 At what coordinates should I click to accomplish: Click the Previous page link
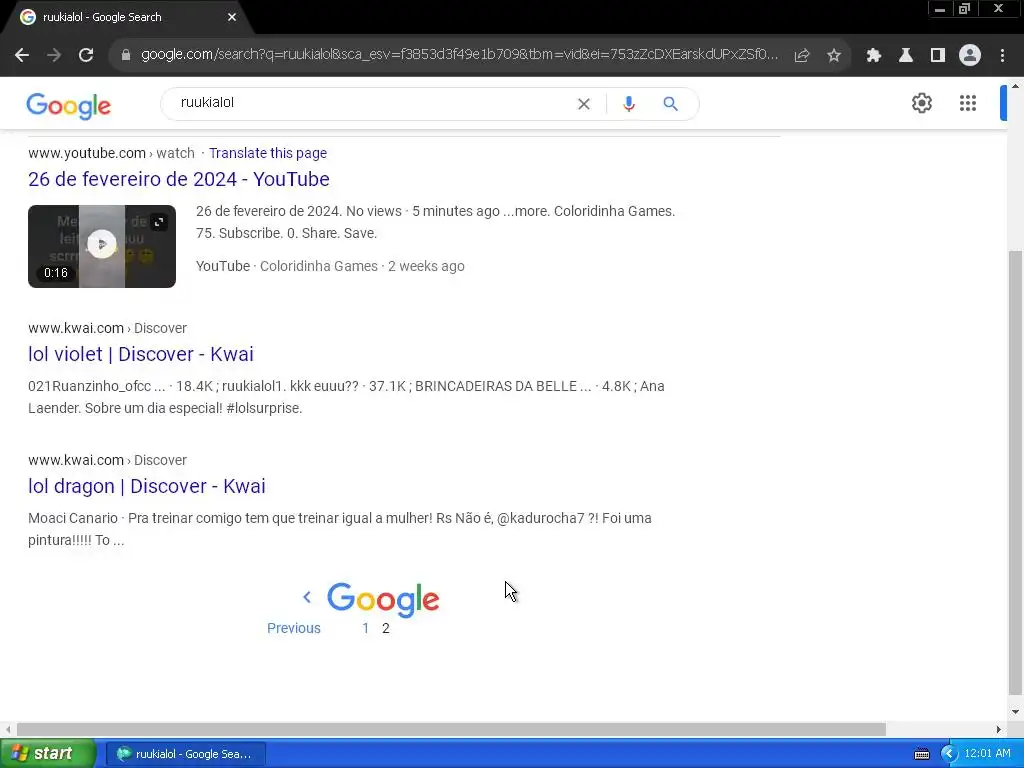coord(294,628)
